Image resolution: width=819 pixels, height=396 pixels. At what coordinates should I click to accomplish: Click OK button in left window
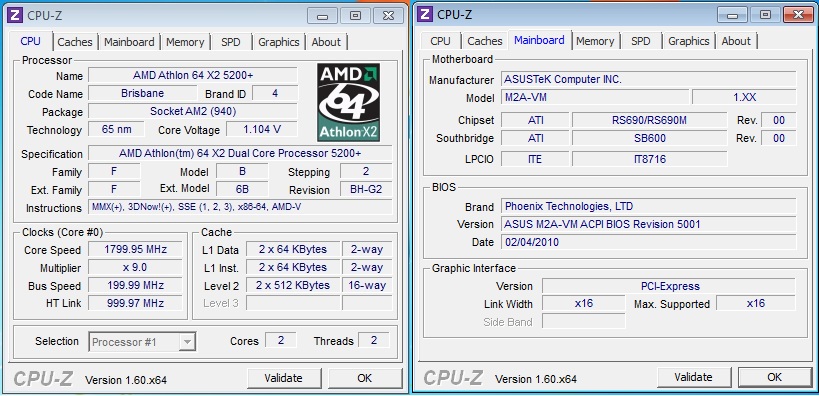[x=365, y=378]
